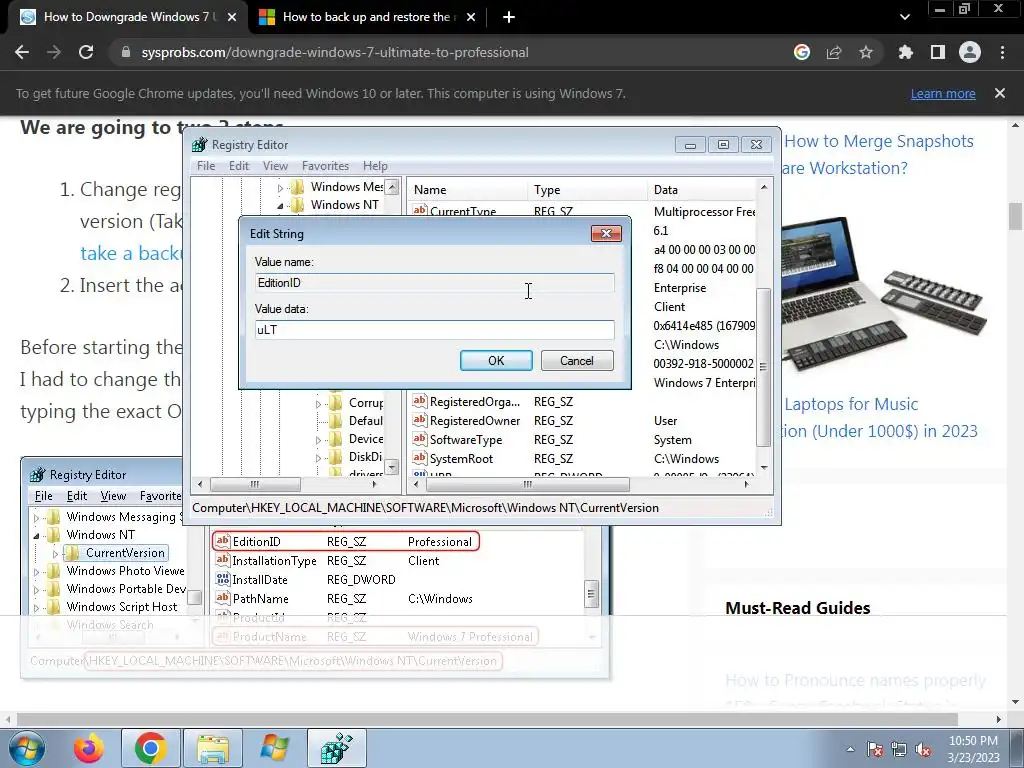
Task: Select the SystemRoot value icon
Action: (419, 458)
